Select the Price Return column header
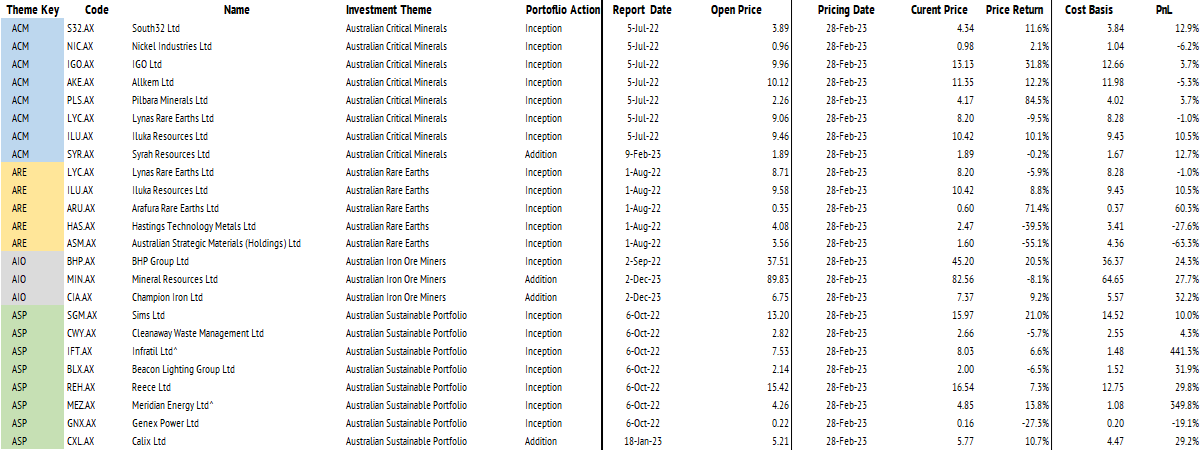 click(1013, 9)
